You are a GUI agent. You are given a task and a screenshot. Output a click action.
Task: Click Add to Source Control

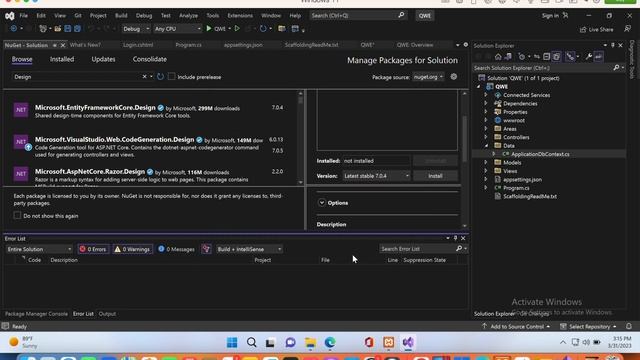click(x=516, y=326)
